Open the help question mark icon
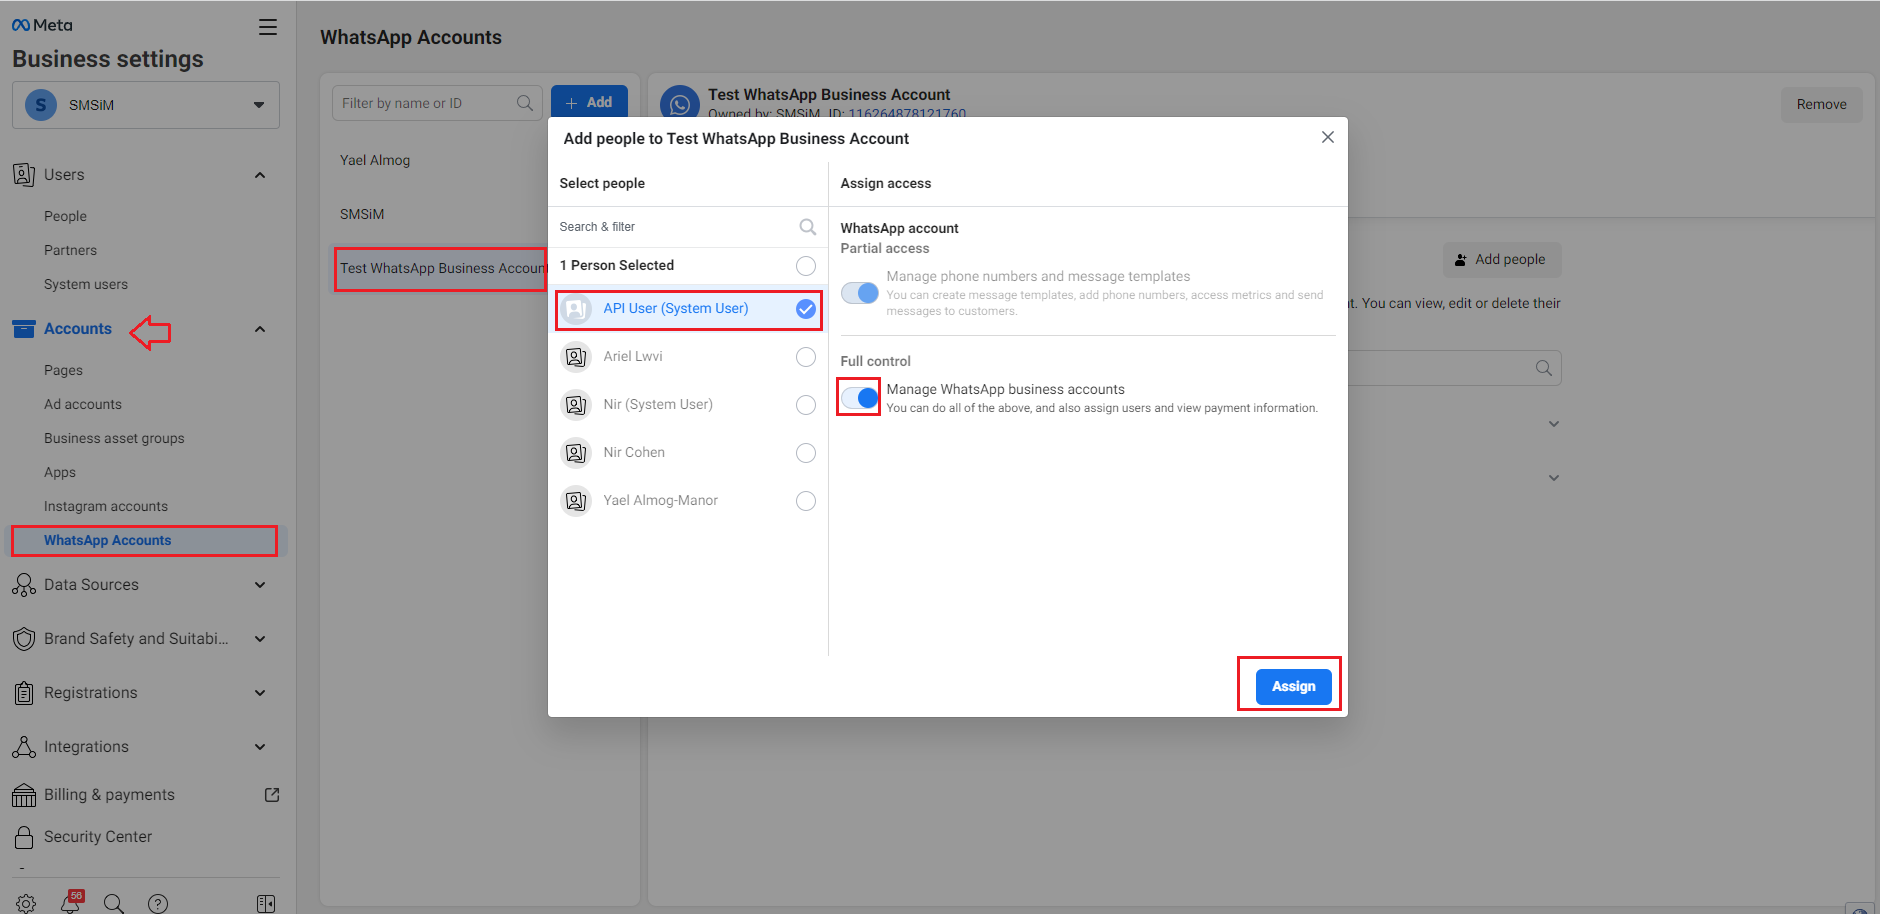The height and width of the screenshot is (916, 1894). pos(158,904)
